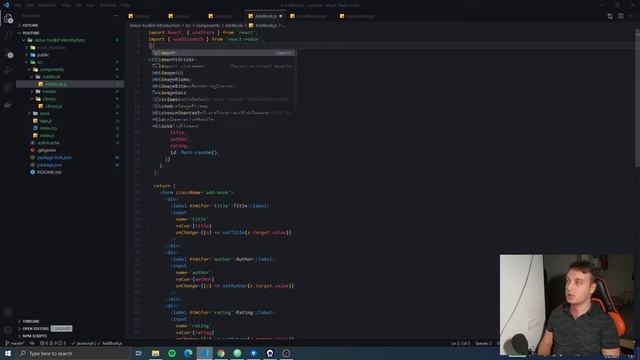Open the View menu
This screenshot has width=640, height=360.
66,5
